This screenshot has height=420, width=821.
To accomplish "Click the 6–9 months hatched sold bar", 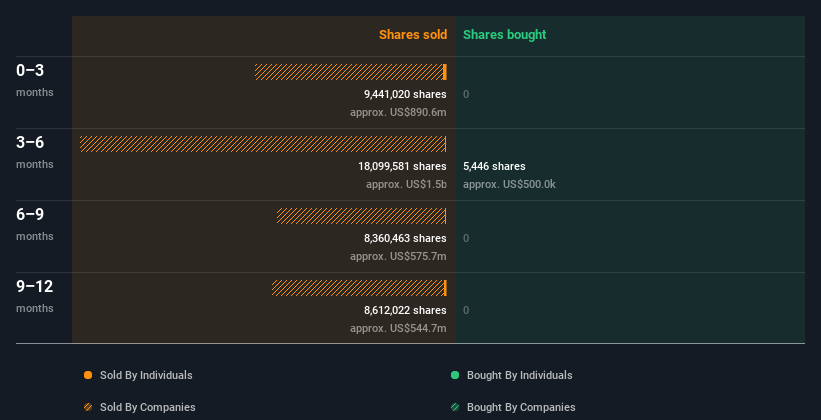I will [361, 216].
